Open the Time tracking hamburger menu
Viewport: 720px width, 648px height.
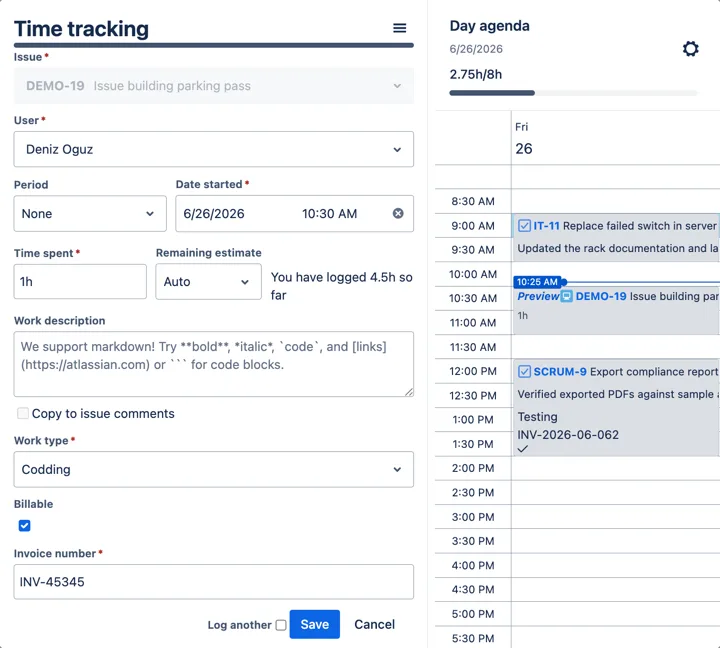[399, 28]
